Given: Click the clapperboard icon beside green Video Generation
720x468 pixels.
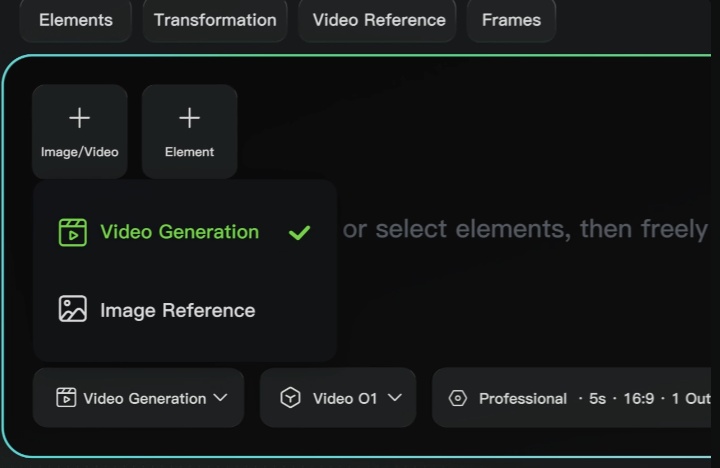Looking at the screenshot, I should [x=73, y=232].
